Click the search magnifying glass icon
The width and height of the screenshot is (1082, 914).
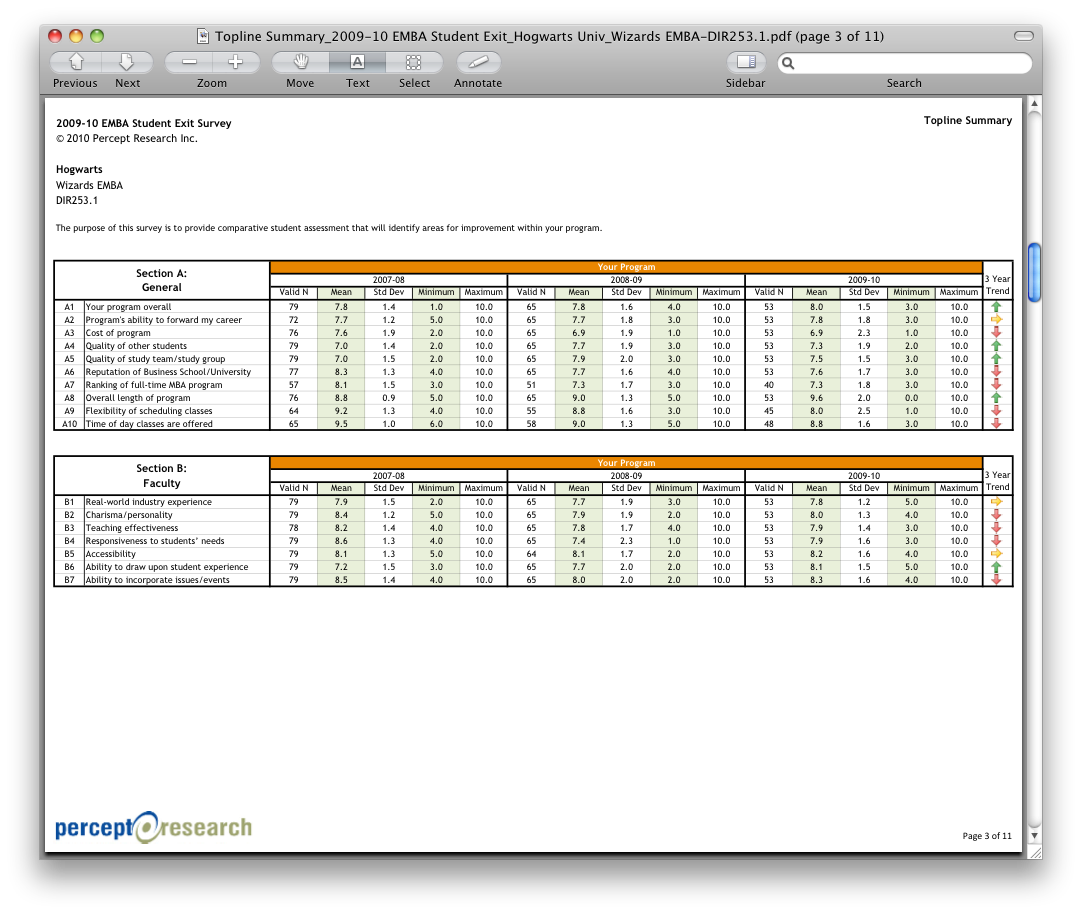788,63
